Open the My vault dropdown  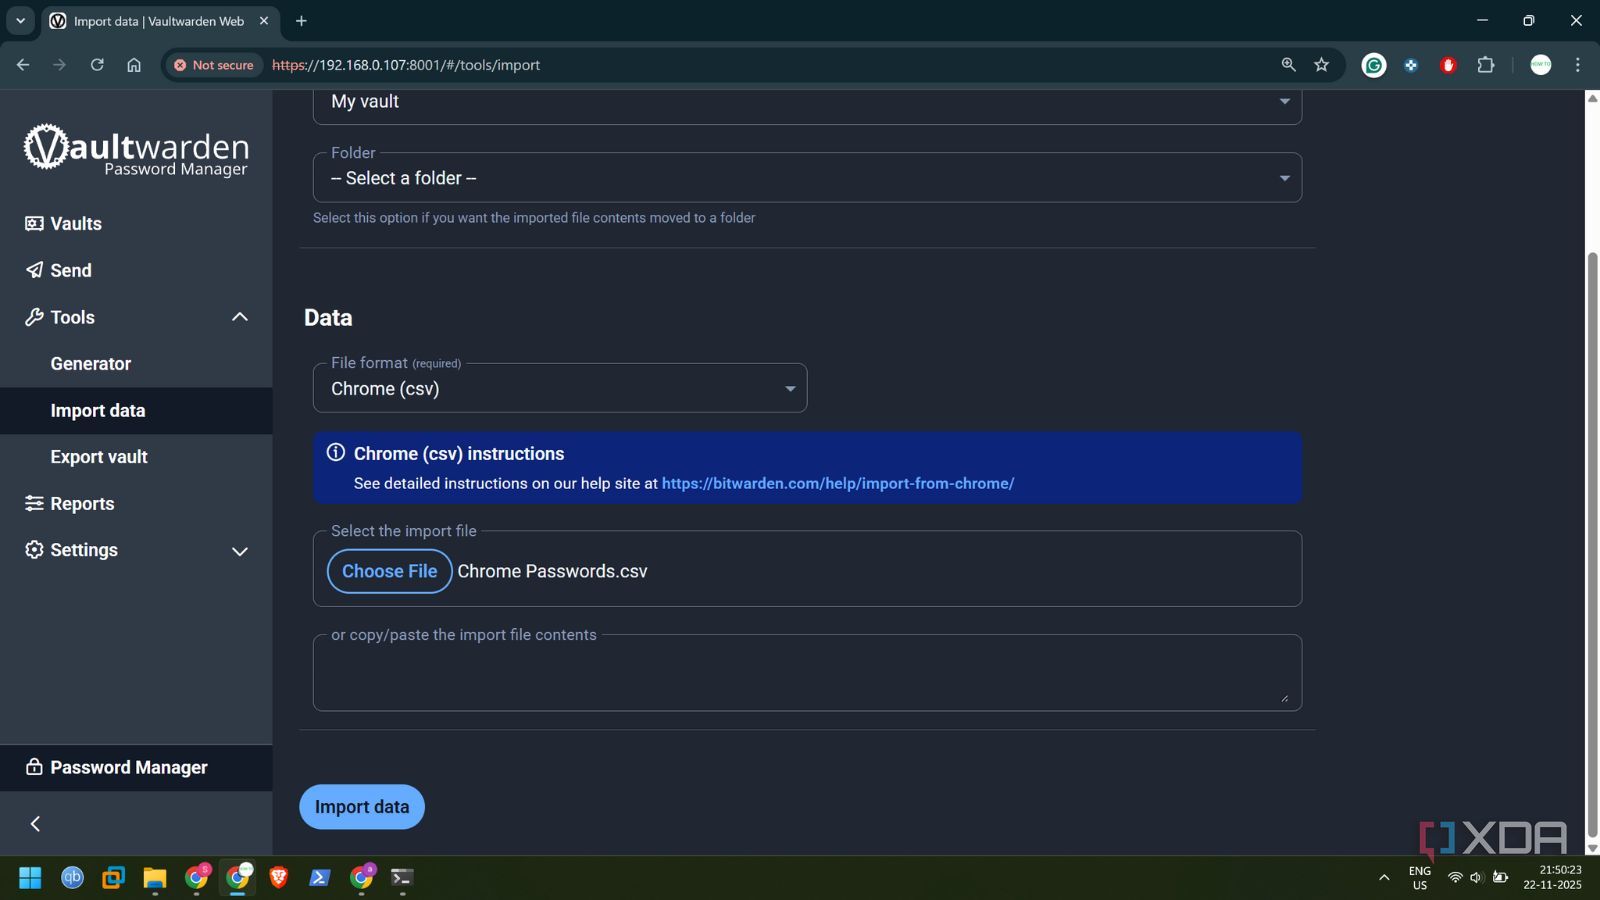coord(807,102)
